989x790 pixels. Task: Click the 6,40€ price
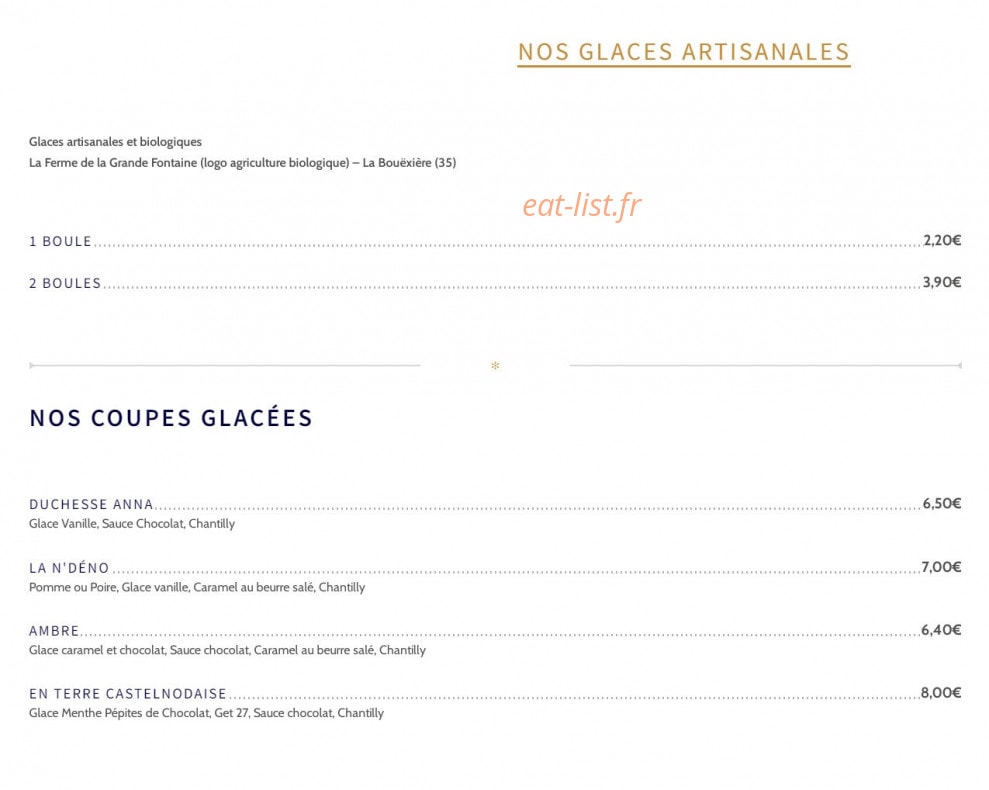tap(941, 630)
